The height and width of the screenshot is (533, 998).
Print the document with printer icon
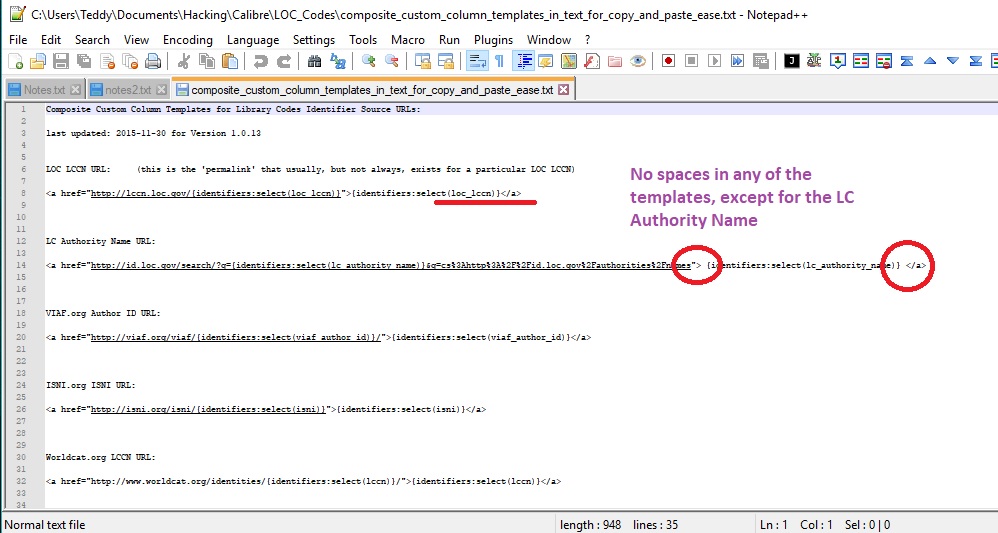[153, 61]
